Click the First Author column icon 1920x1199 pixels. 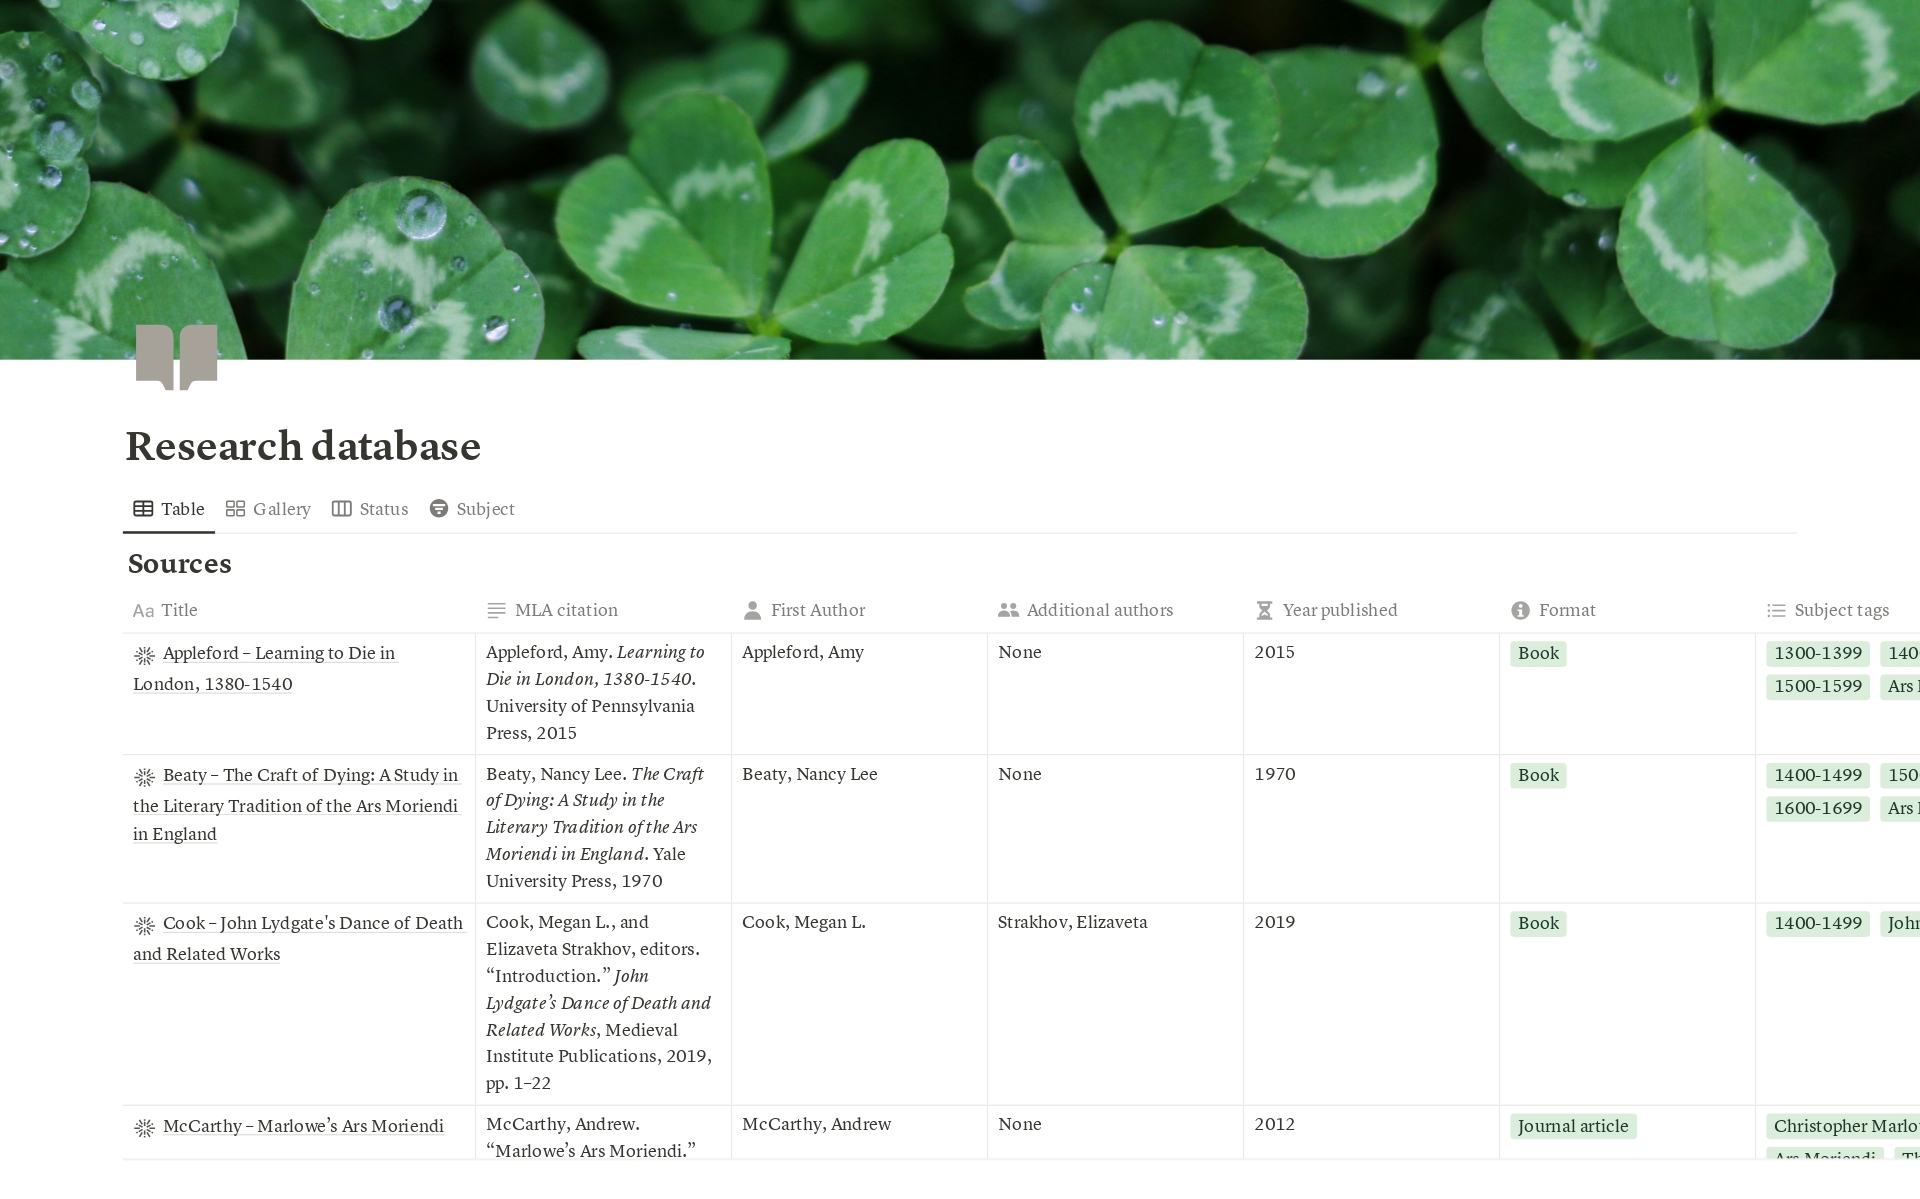click(x=753, y=609)
